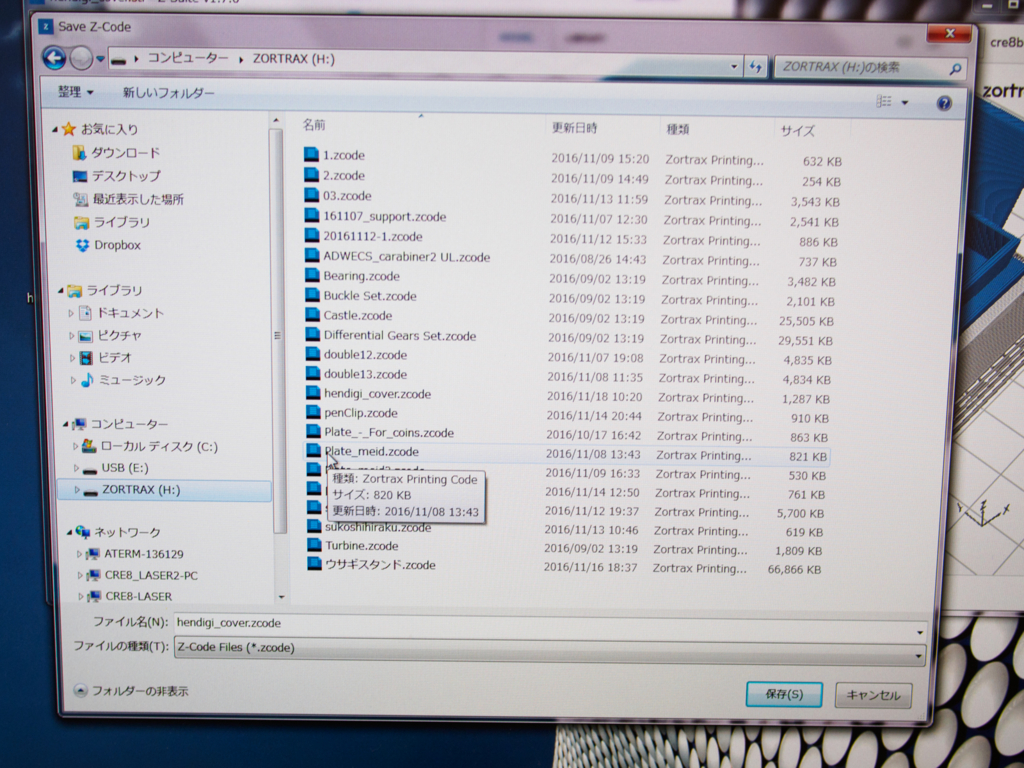Open the view options dropdown arrow
Image resolution: width=1024 pixels, height=768 pixels.
[x=905, y=103]
